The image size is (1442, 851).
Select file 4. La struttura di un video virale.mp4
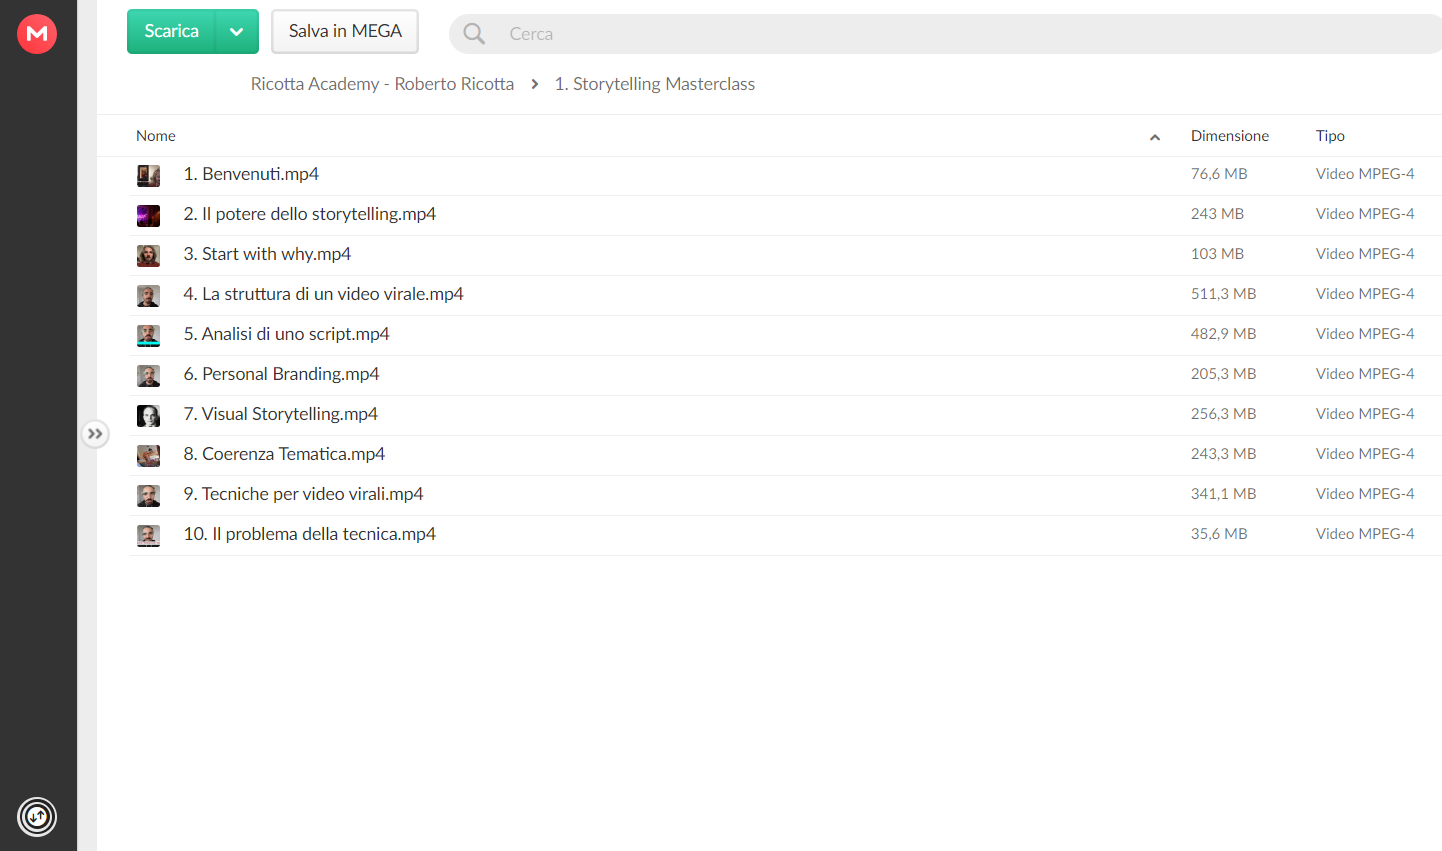[x=785, y=295]
